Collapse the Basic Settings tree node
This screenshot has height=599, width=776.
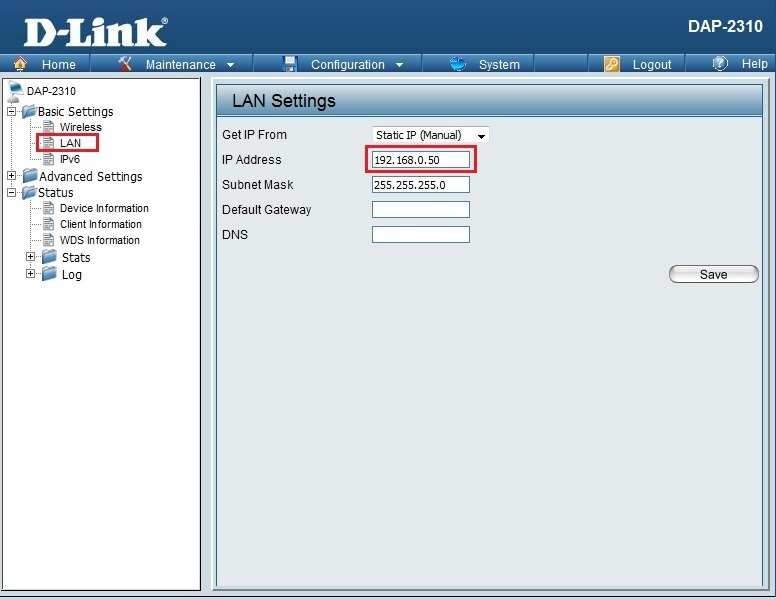(x=11, y=111)
